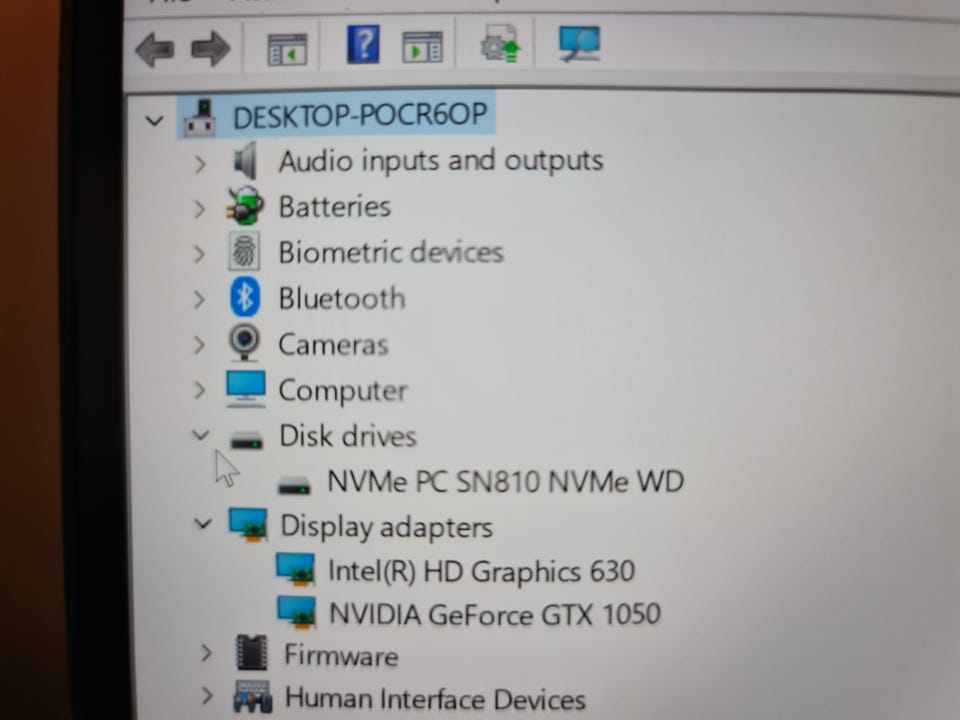The height and width of the screenshot is (720, 960).
Task: Click the adapter icon beside NVIDIA GeForce GTX 1050
Action: tap(296, 612)
